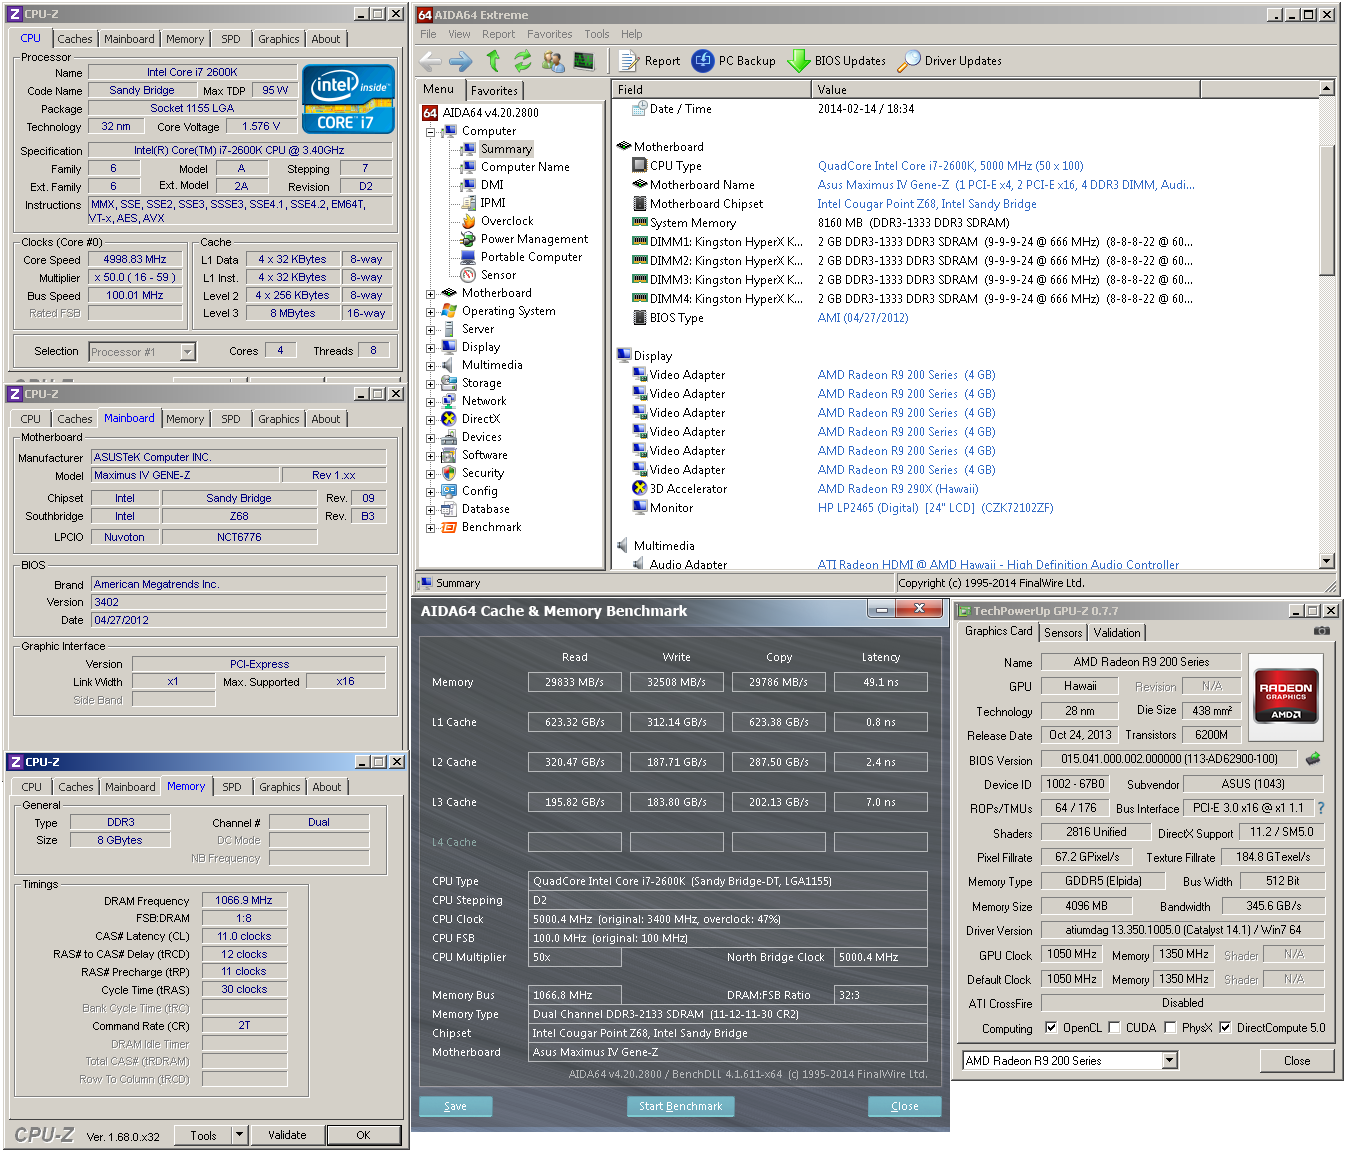Screen dimensions: 1346x1152
Task: Click Driver Updates in AIDA64 toolbar
Action: click(x=950, y=61)
